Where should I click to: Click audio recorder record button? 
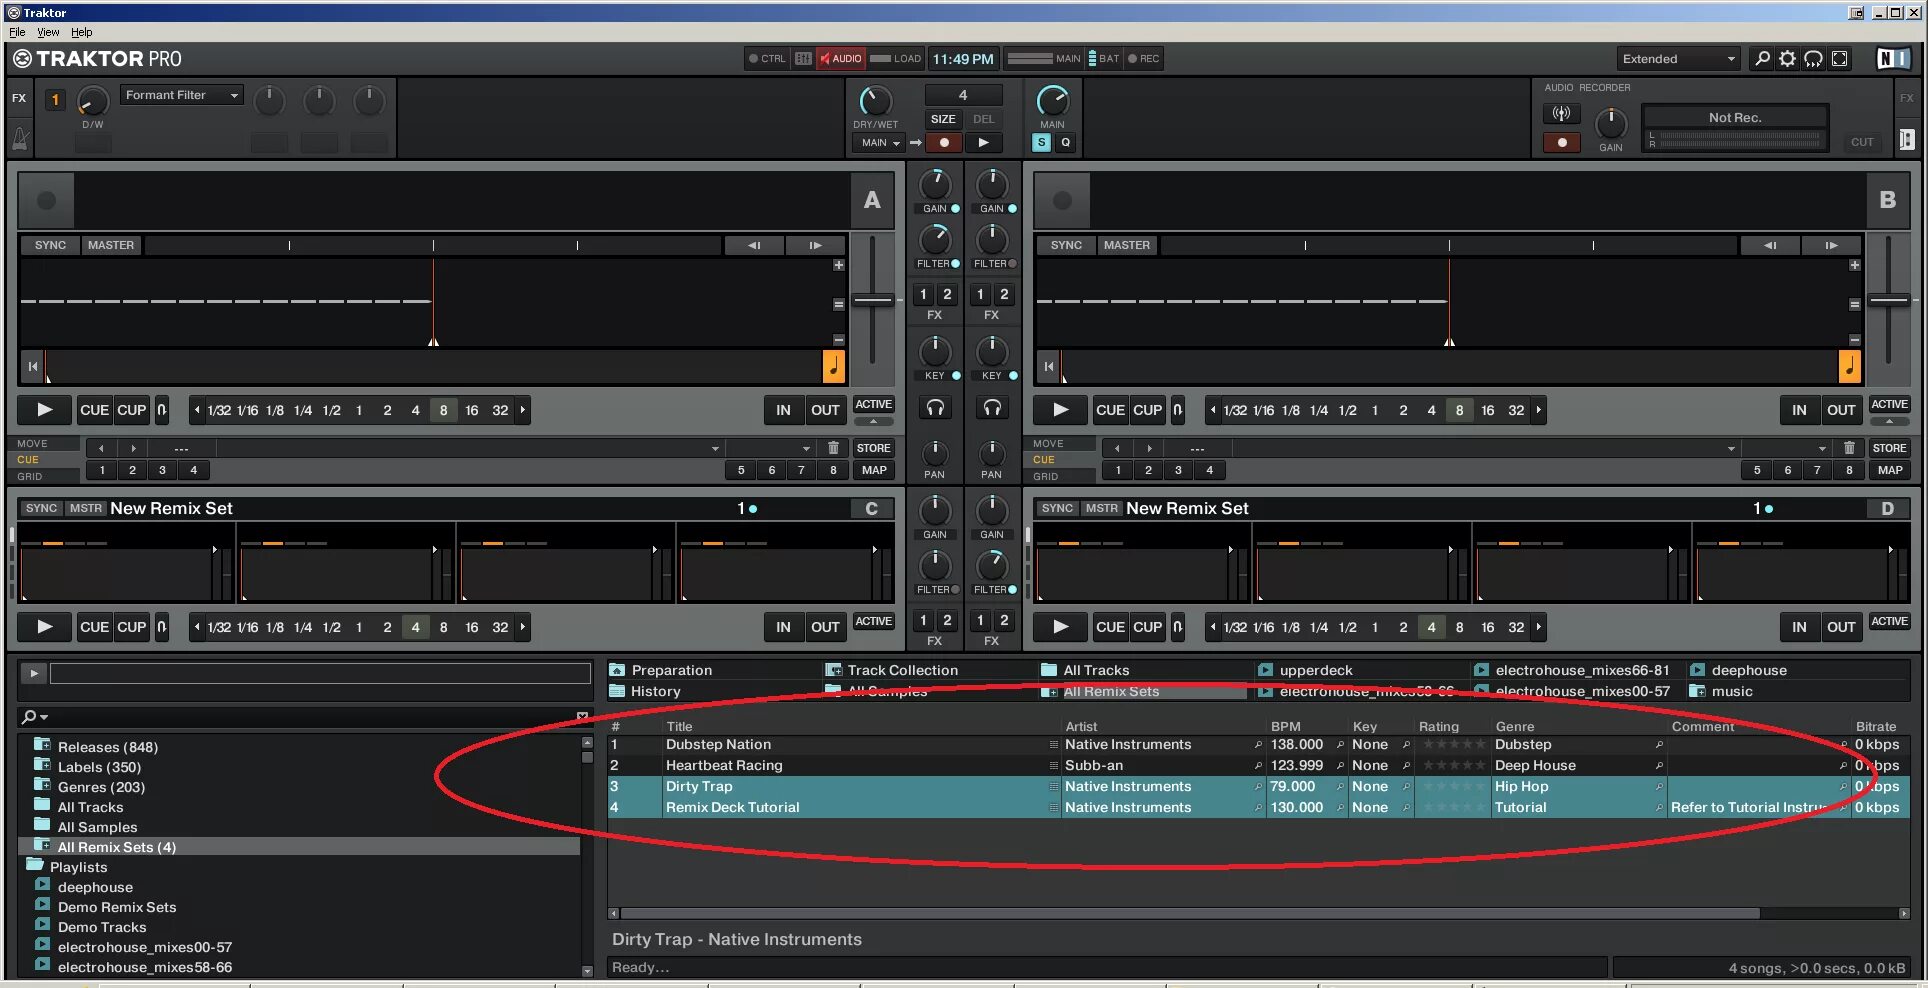click(x=1562, y=143)
